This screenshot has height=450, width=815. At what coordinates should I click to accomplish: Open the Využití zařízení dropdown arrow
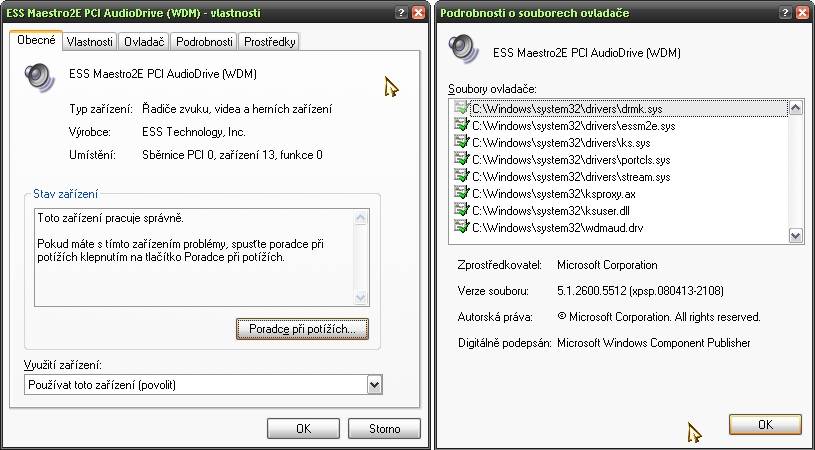(374, 385)
